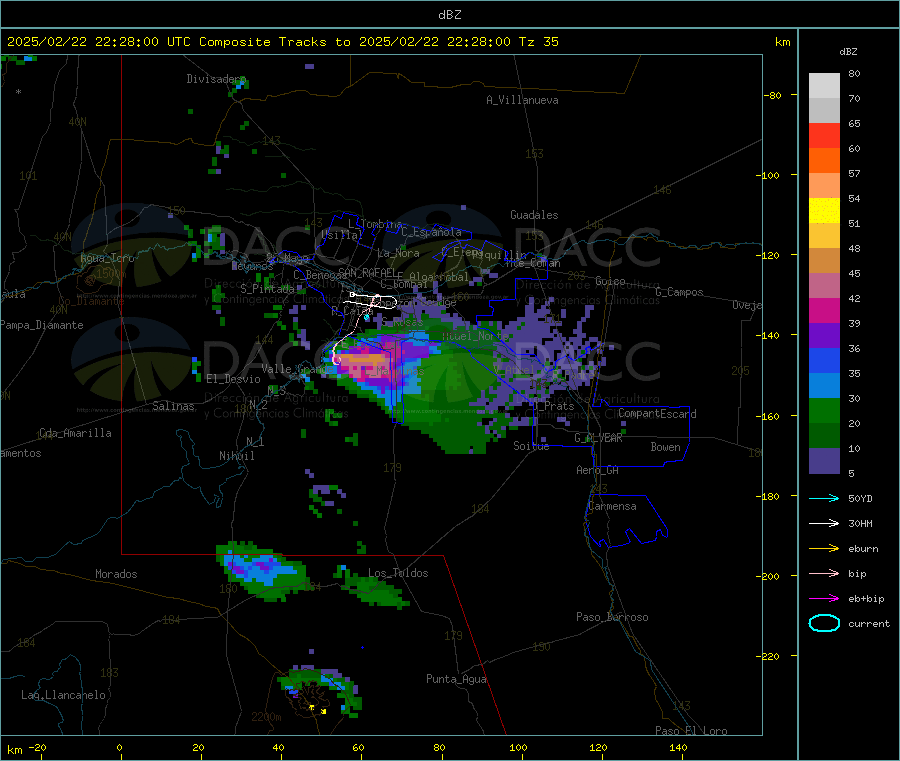Screen dimensions: 900x761
Task: Click the 'CompantEscard' map label
Action: pos(658,414)
